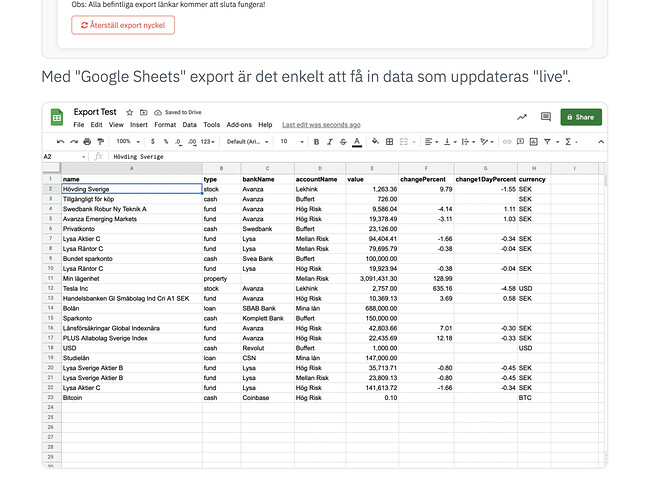Collapse the toolbar with up chevron
Viewport: 649px width, 500px height.
point(601,142)
